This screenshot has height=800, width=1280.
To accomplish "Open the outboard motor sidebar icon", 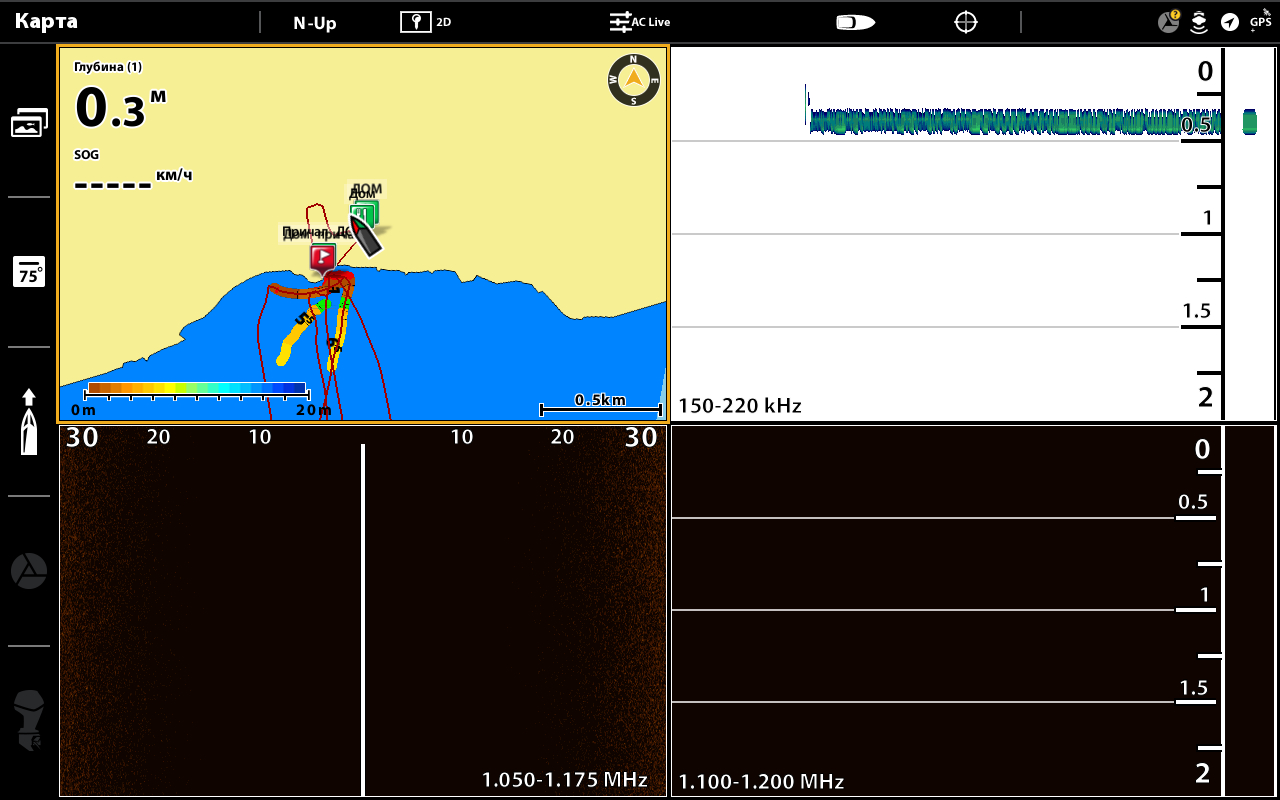I will coord(29,721).
